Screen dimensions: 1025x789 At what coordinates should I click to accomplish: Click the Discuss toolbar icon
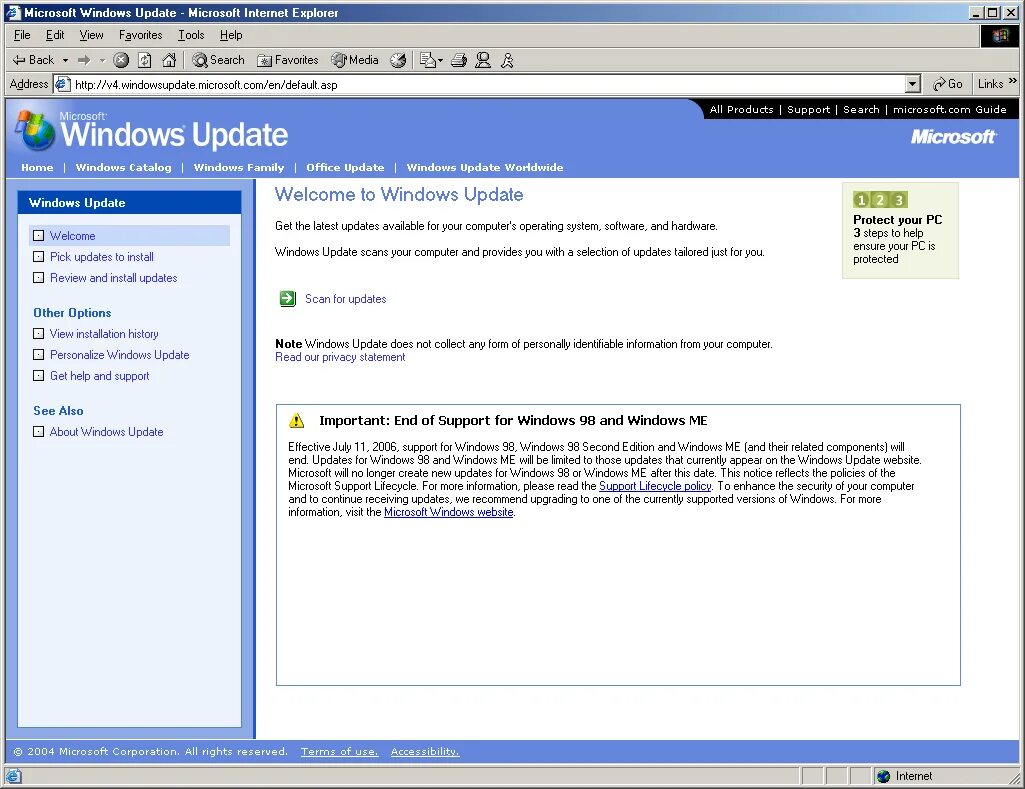click(483, 60)
